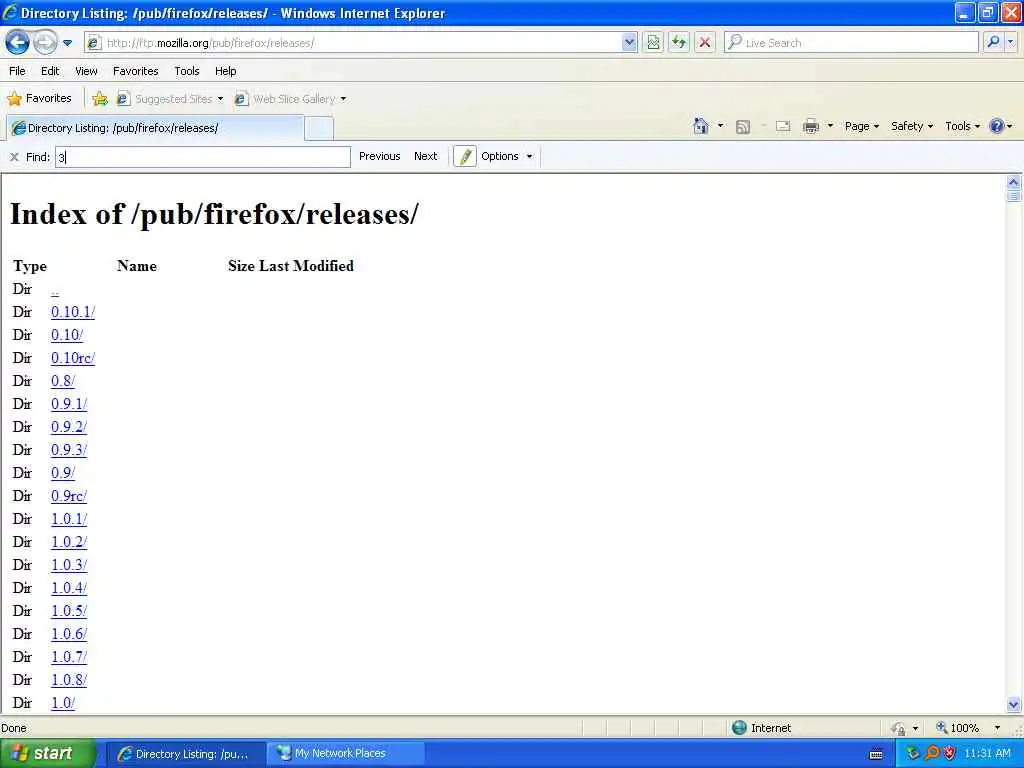Viewport: 1024px width, 768px height.
Task: Open the 1.0.8/ directory link
Action: [x=69, y=680]
